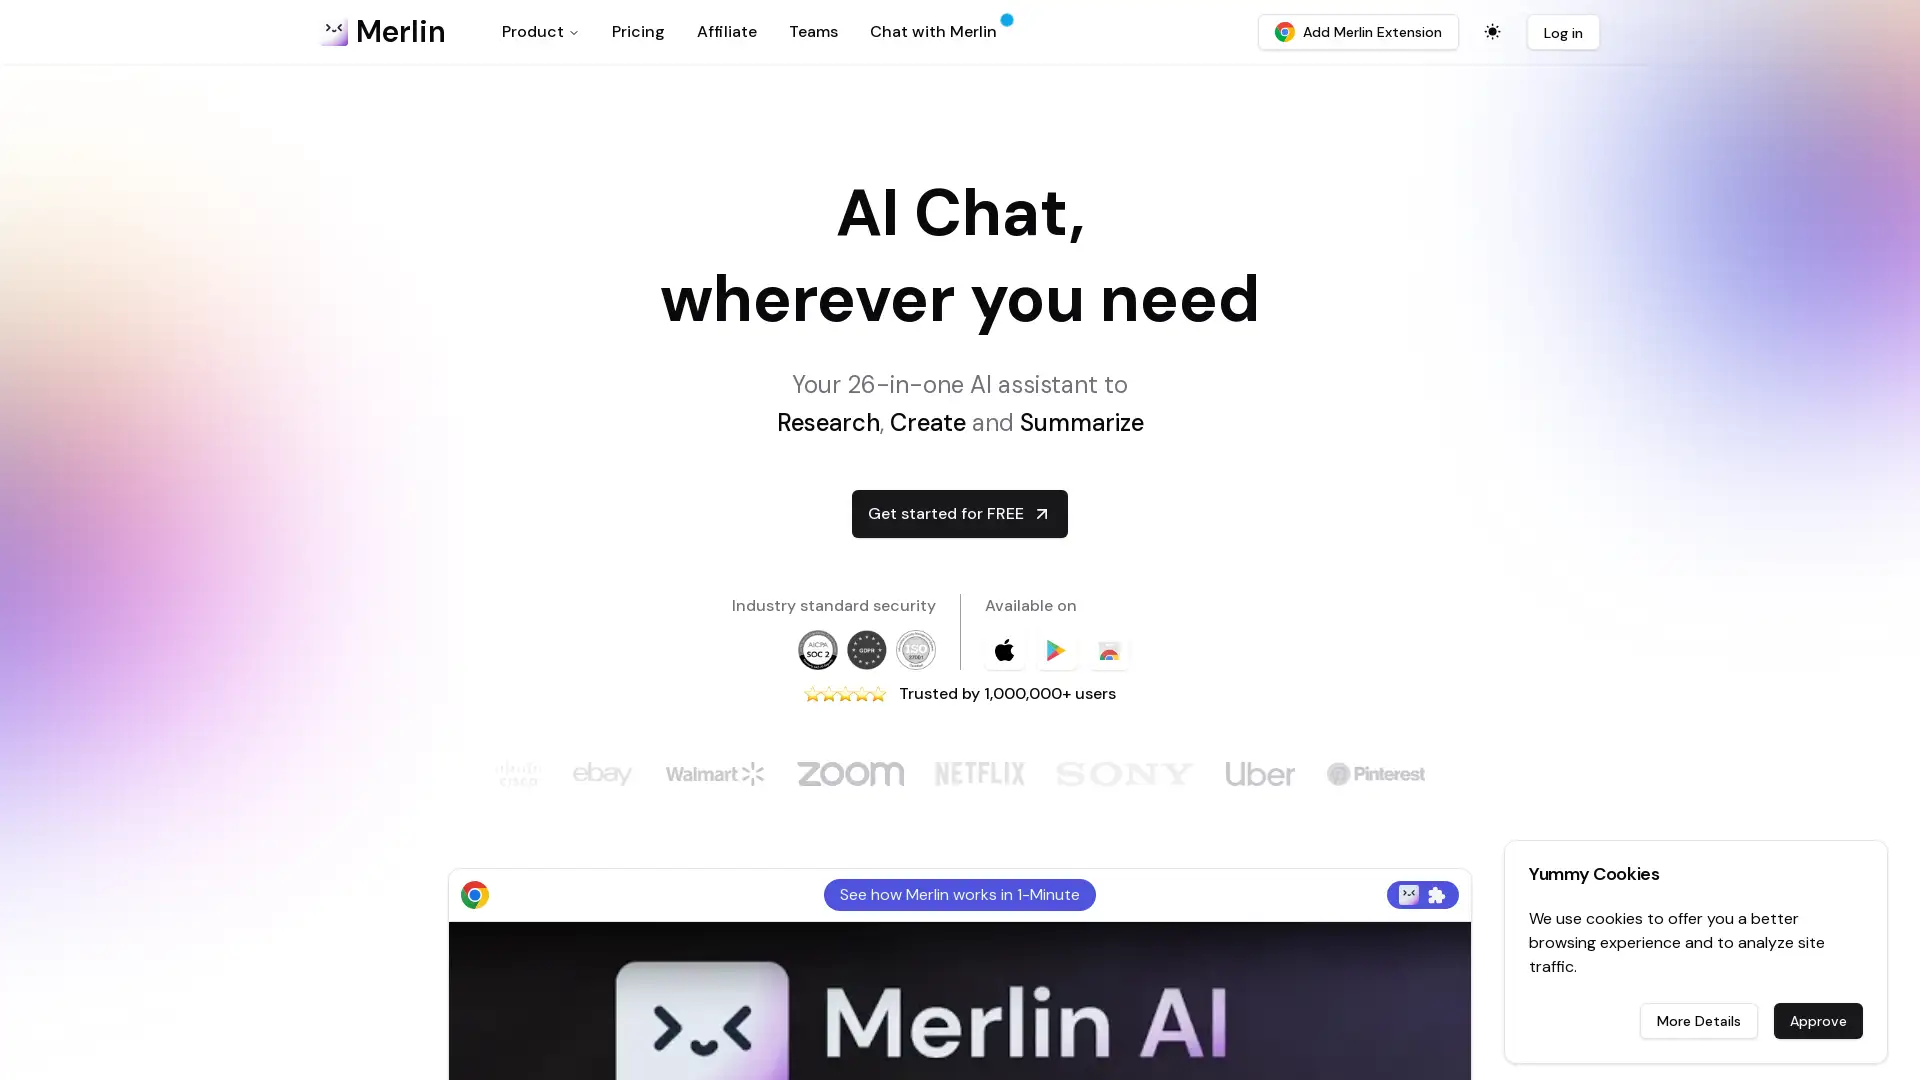The image size is (1920, 1080).
Task: Click Get started for FREE button
Action: (x=959, y=512)
